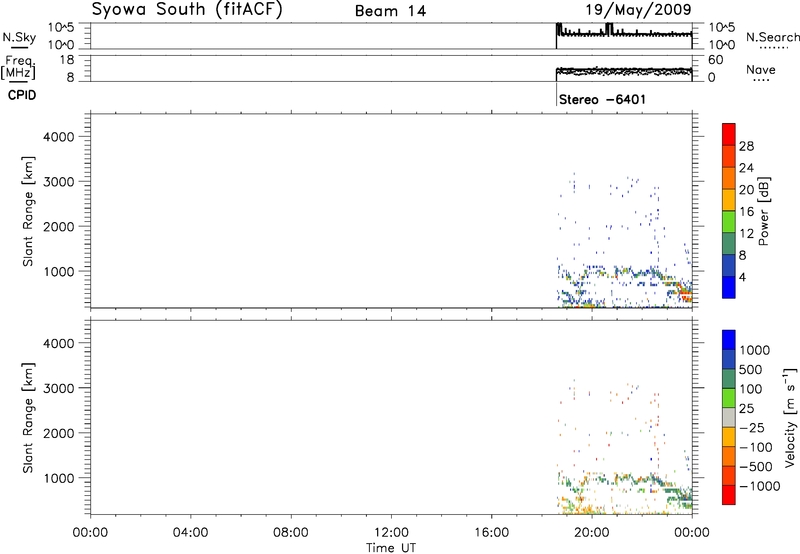Image resolution: width=800 pixels, height=554 pixels.
Task: Click the top blue velocity swatch above 1000
Action: point(729,340)
